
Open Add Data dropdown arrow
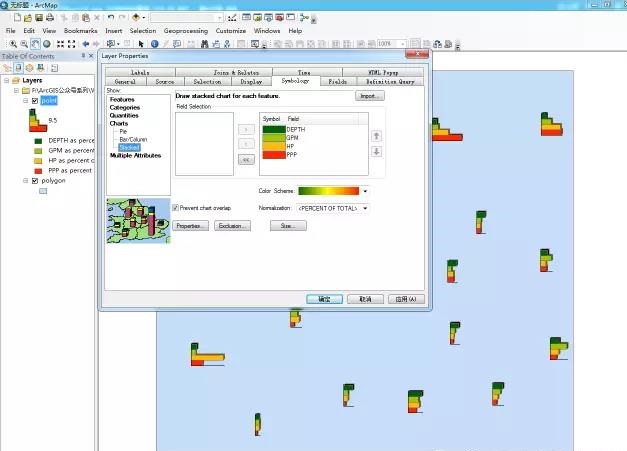pyautogui.click(x=144, y=18)
